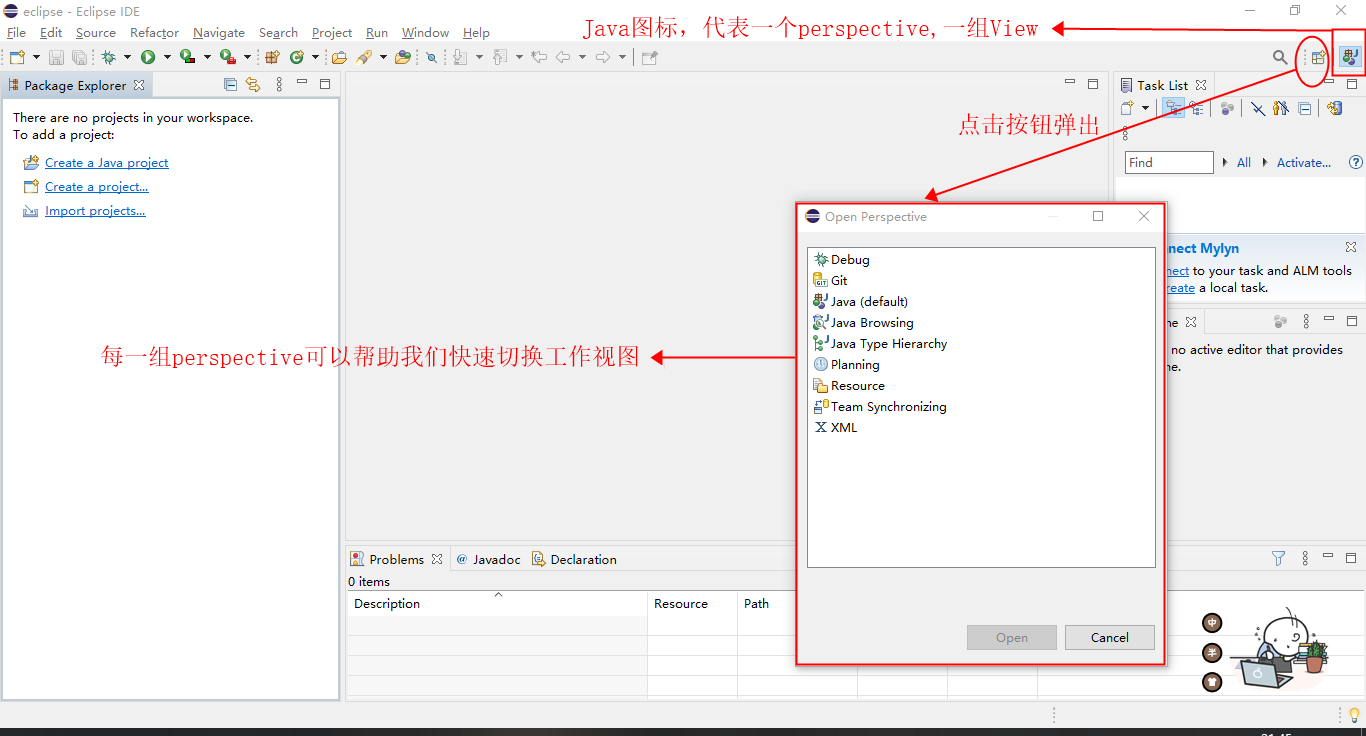This screenshot has height=736, width=1366.
Task: Click the Back navigation arrow
Action: click(x=563, y=57)
